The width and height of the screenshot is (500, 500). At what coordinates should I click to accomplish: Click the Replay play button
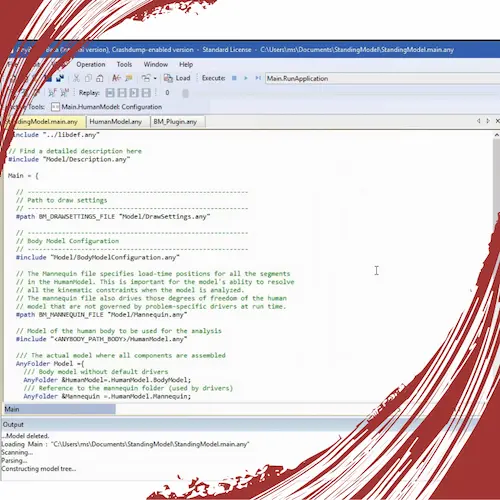coord(134,93)
